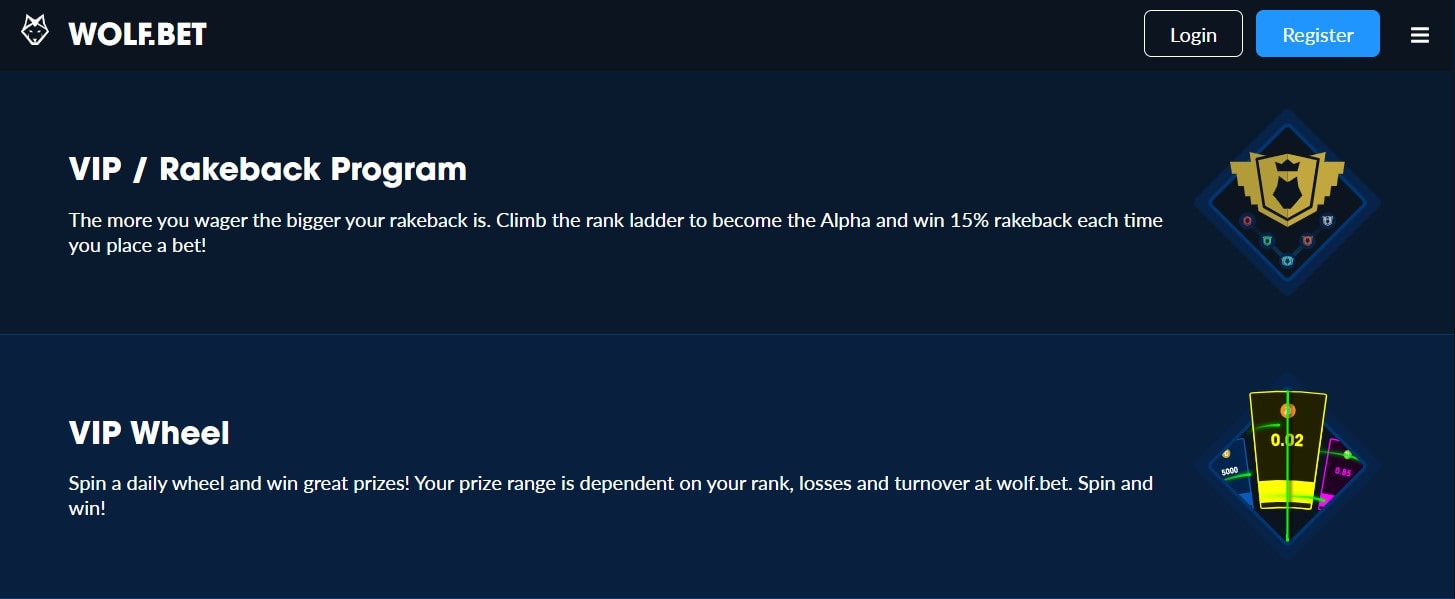Select the orange rank badge icon
Screen dimensions: 1455x599
1307,240
